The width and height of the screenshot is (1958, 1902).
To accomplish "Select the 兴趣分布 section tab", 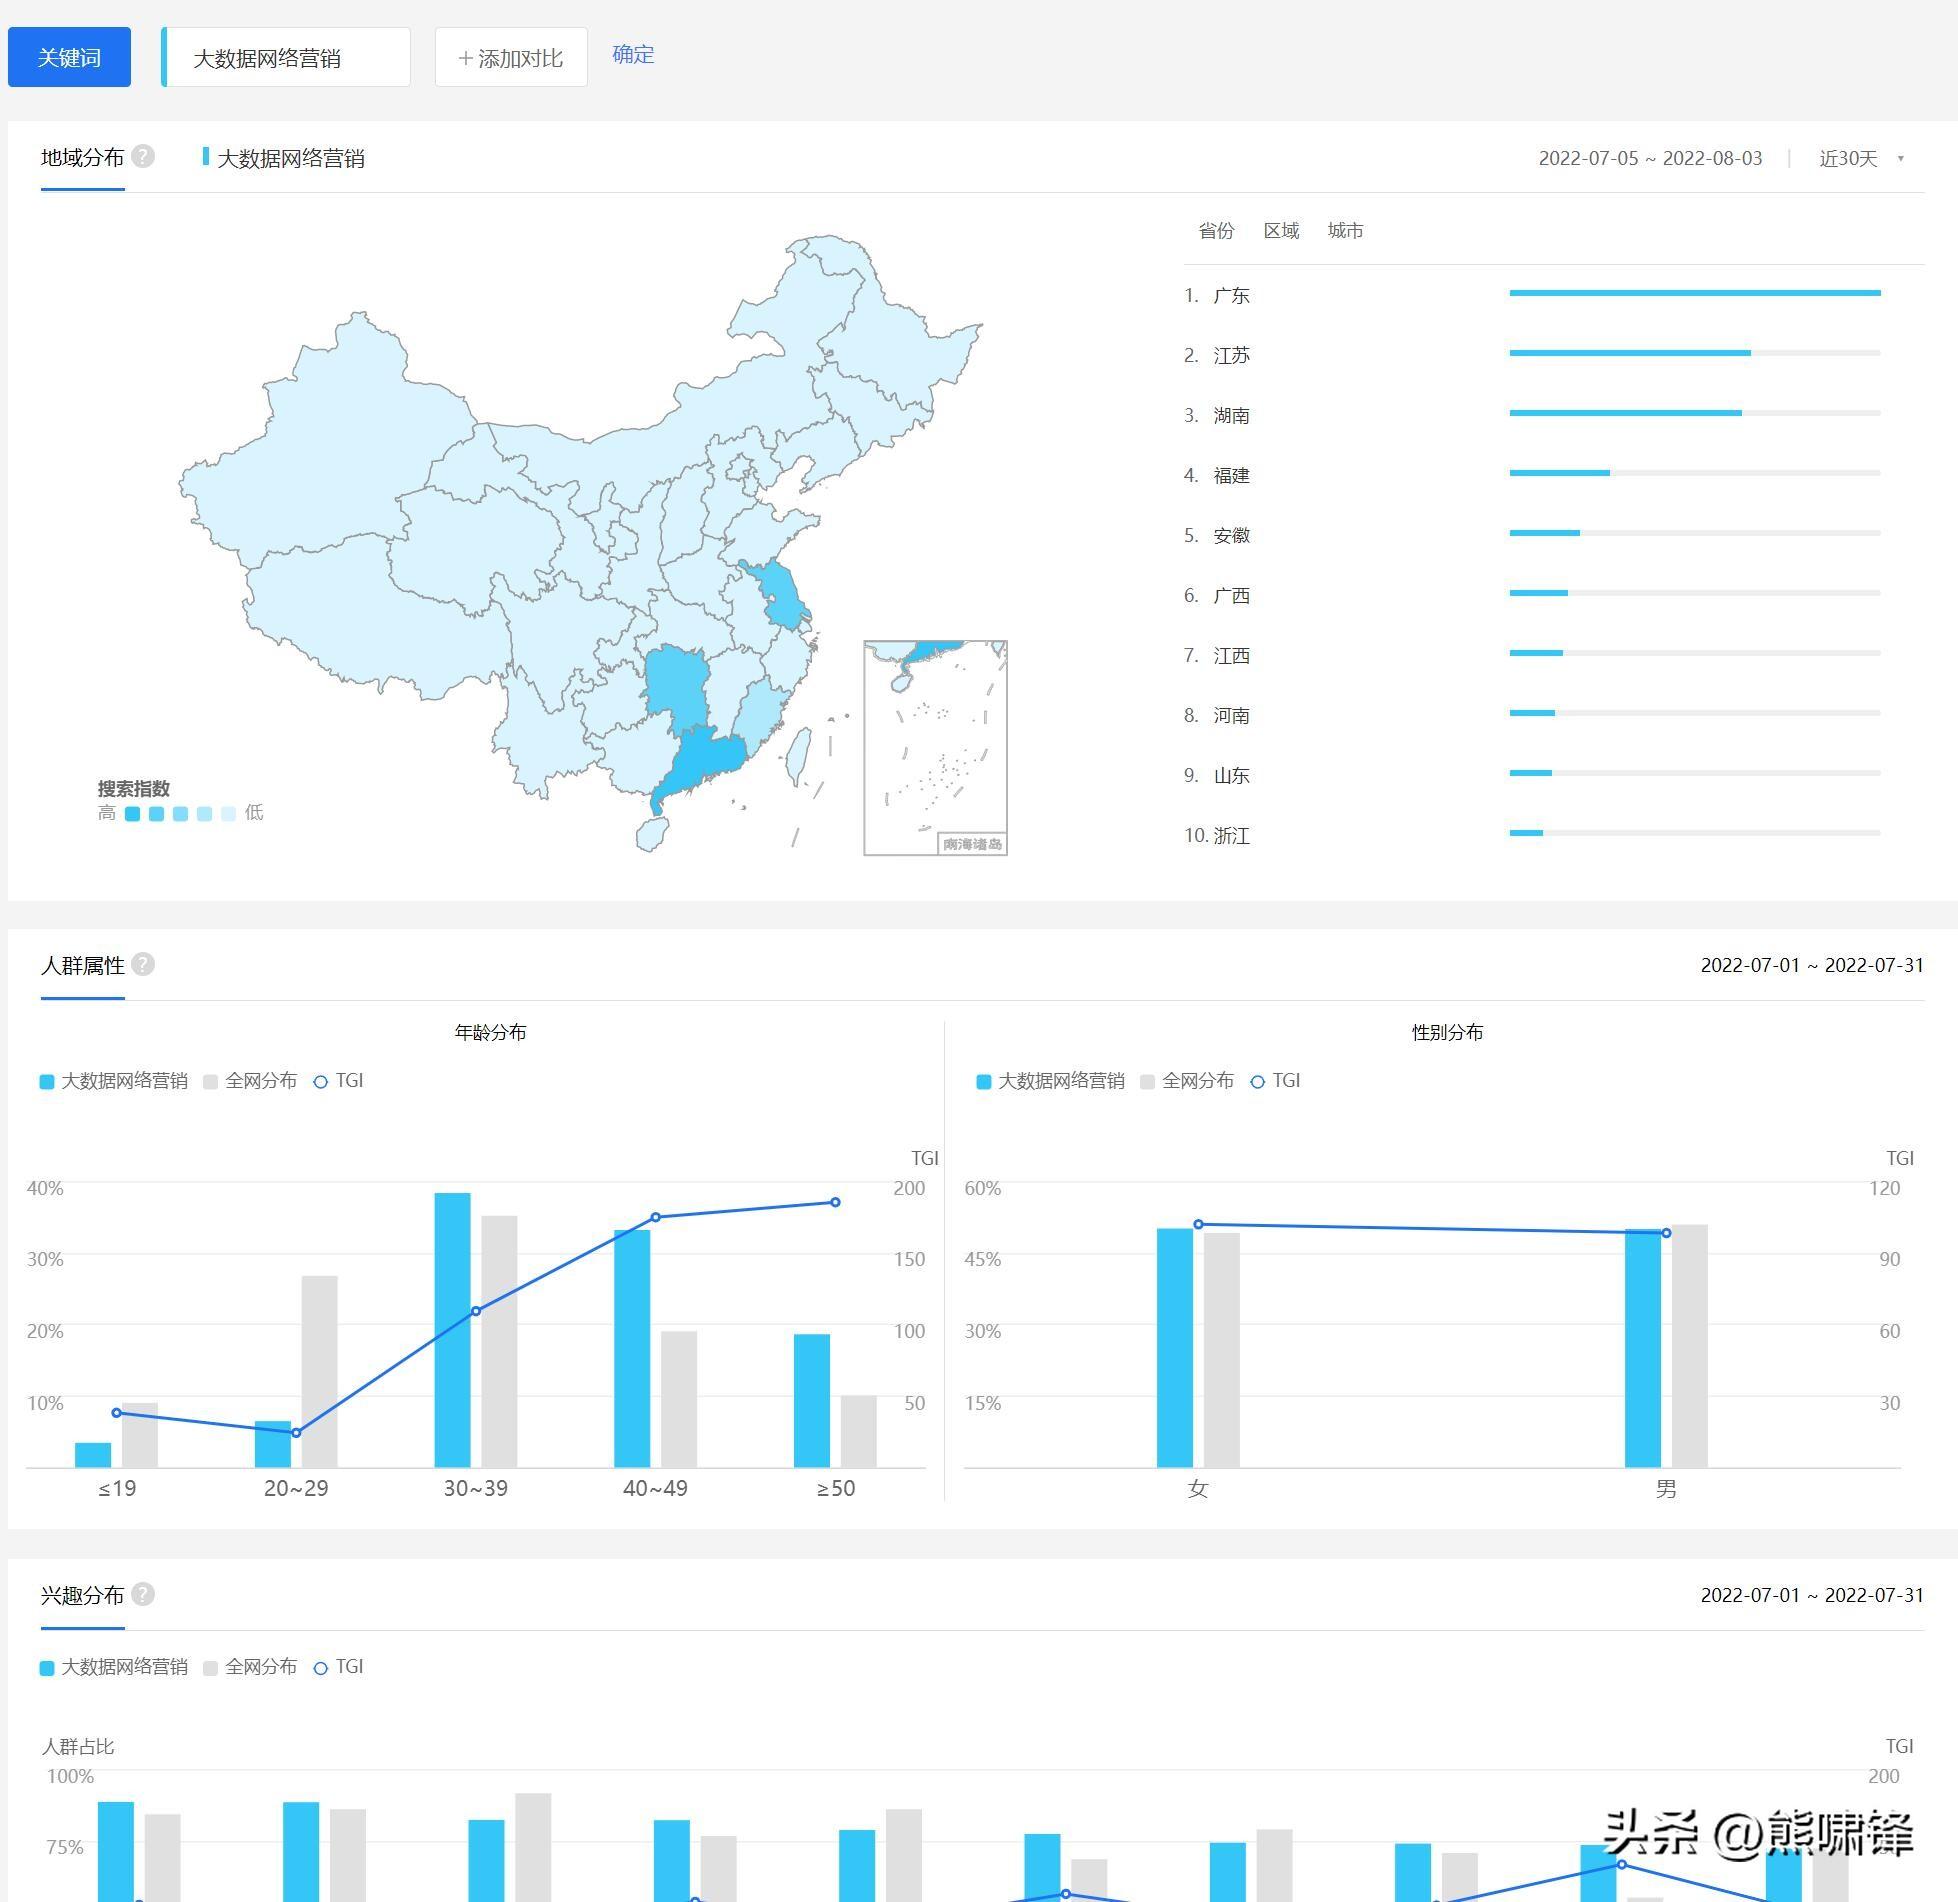I will [x=82, y=1596].
